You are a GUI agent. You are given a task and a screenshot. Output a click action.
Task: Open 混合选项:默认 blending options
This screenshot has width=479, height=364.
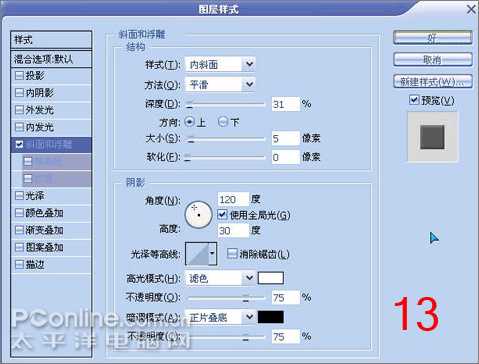coord(51,59)
